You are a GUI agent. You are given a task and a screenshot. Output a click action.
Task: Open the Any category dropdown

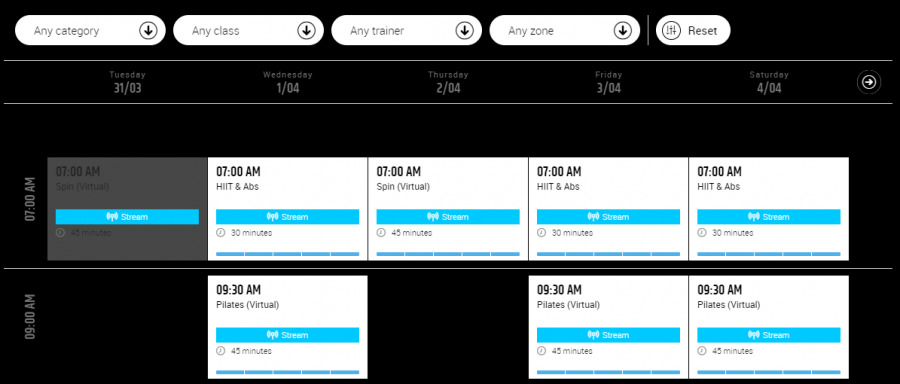[90, 30]
